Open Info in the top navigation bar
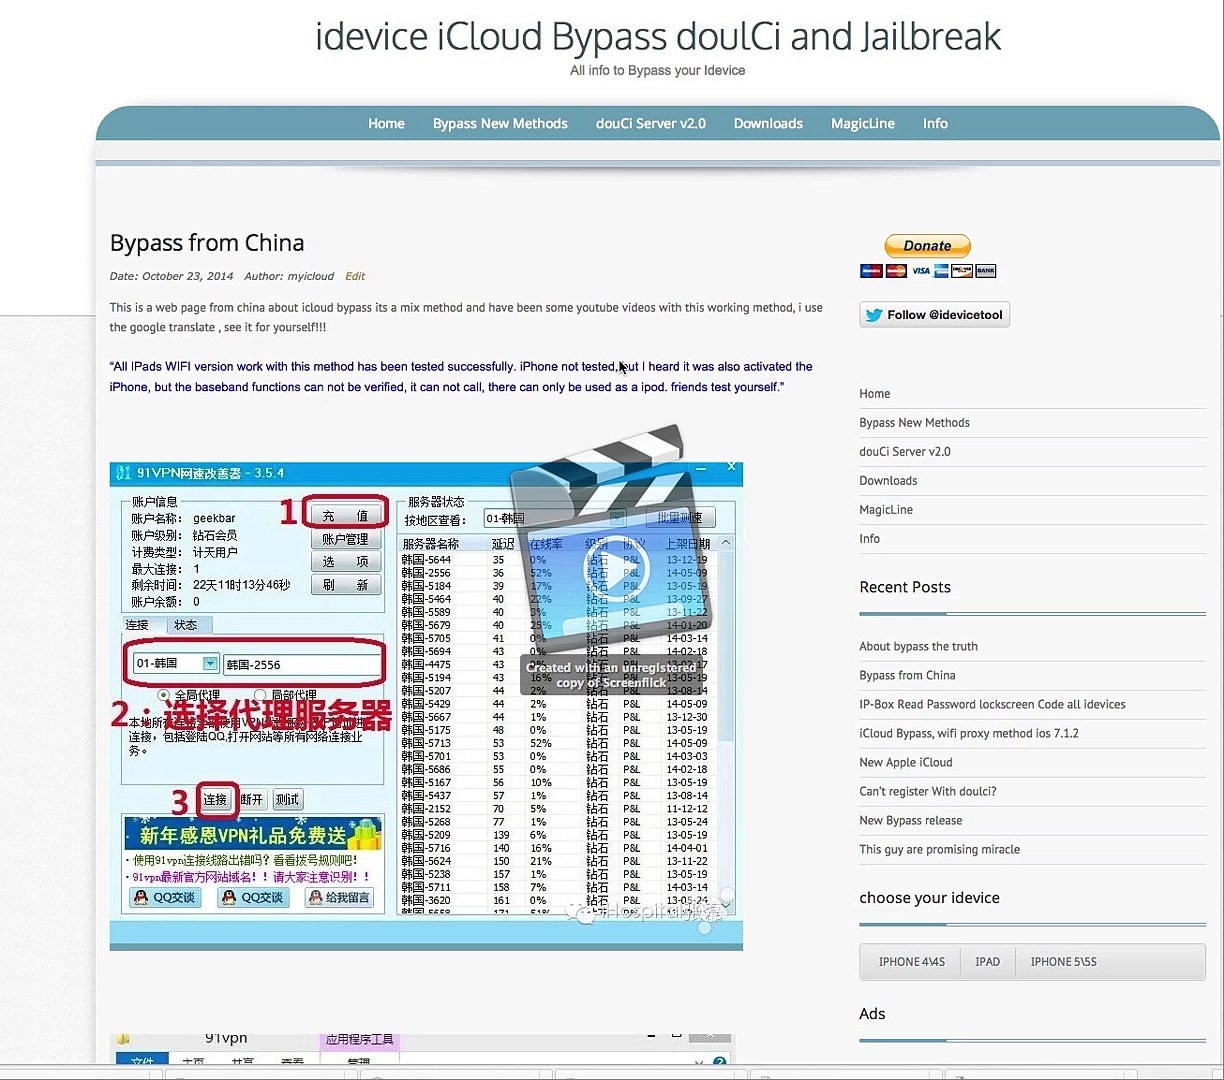 pos(935,123)
